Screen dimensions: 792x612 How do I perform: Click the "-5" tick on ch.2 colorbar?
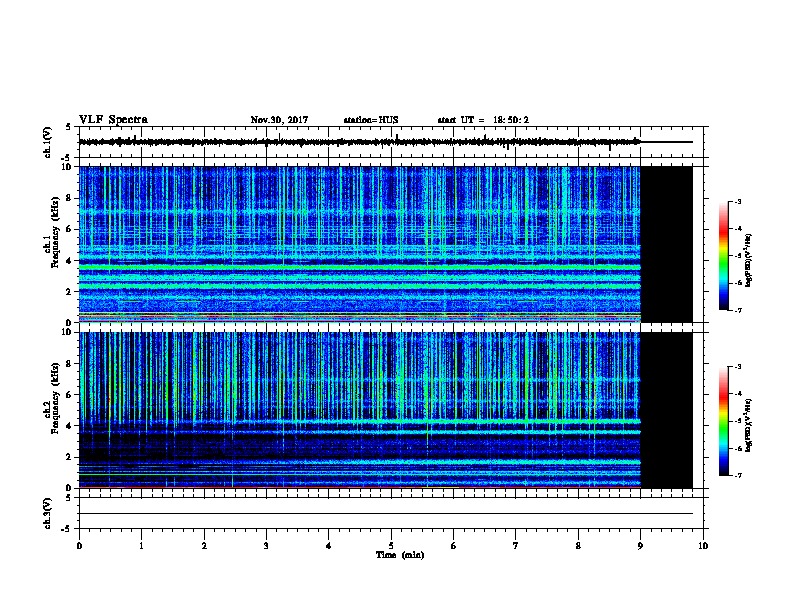click(737, 421)
